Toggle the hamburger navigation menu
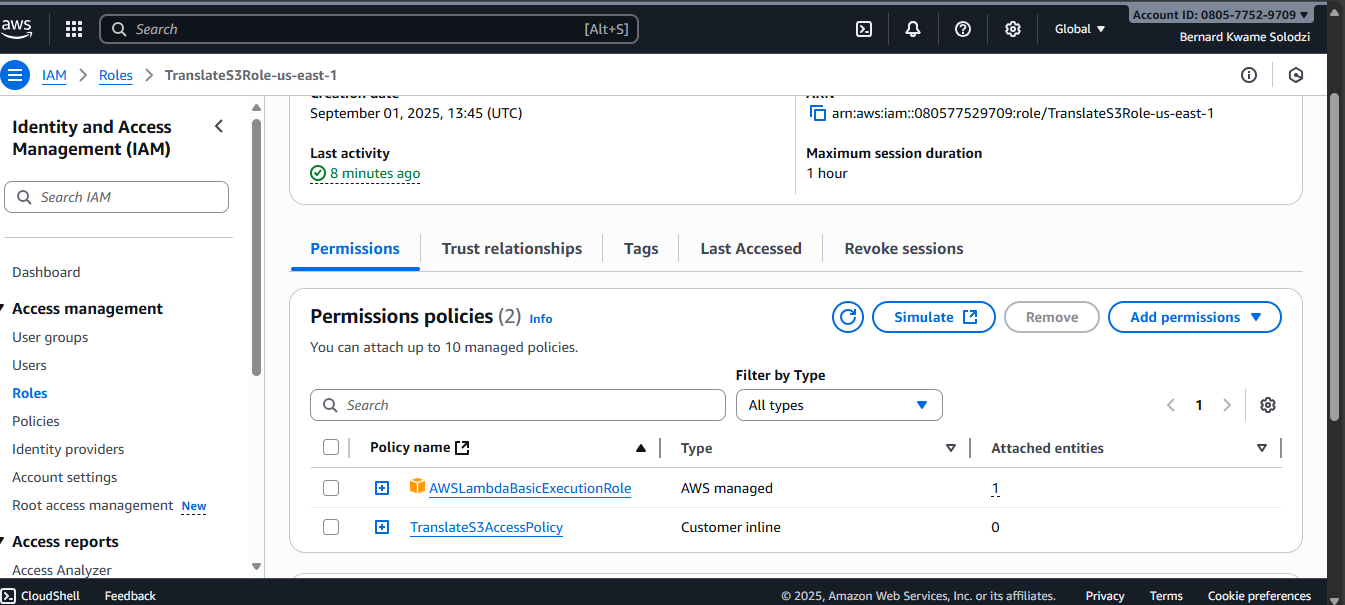The image size is (1345, 605). 15,75
